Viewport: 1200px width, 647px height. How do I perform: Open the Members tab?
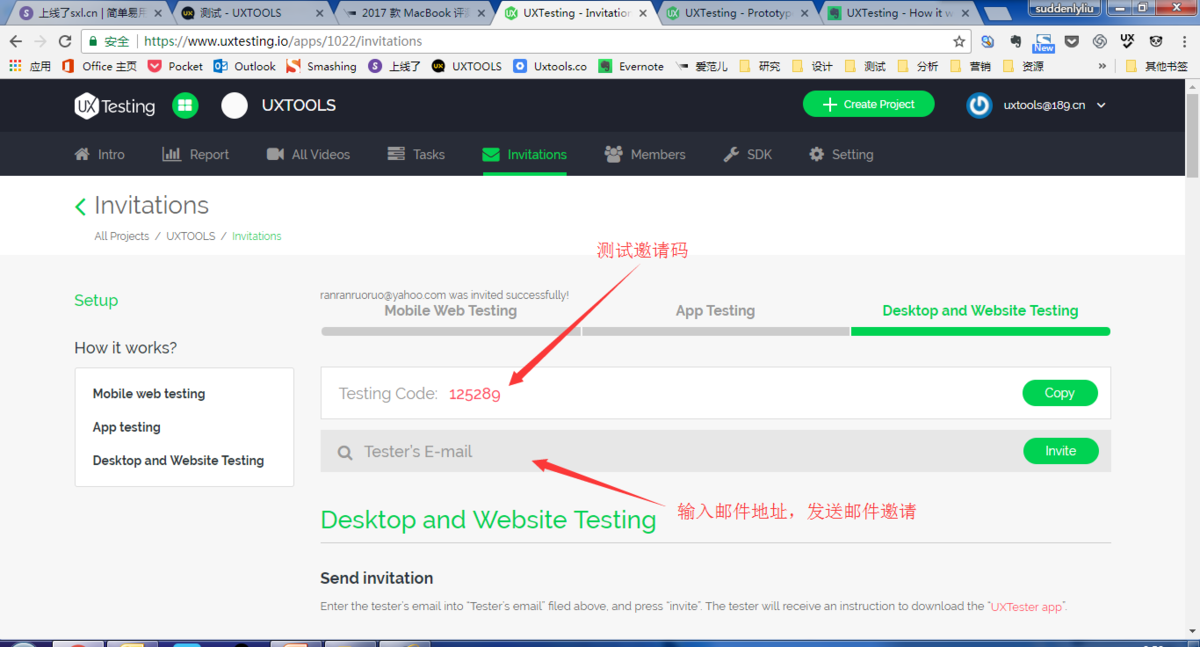tap(645, 154)
